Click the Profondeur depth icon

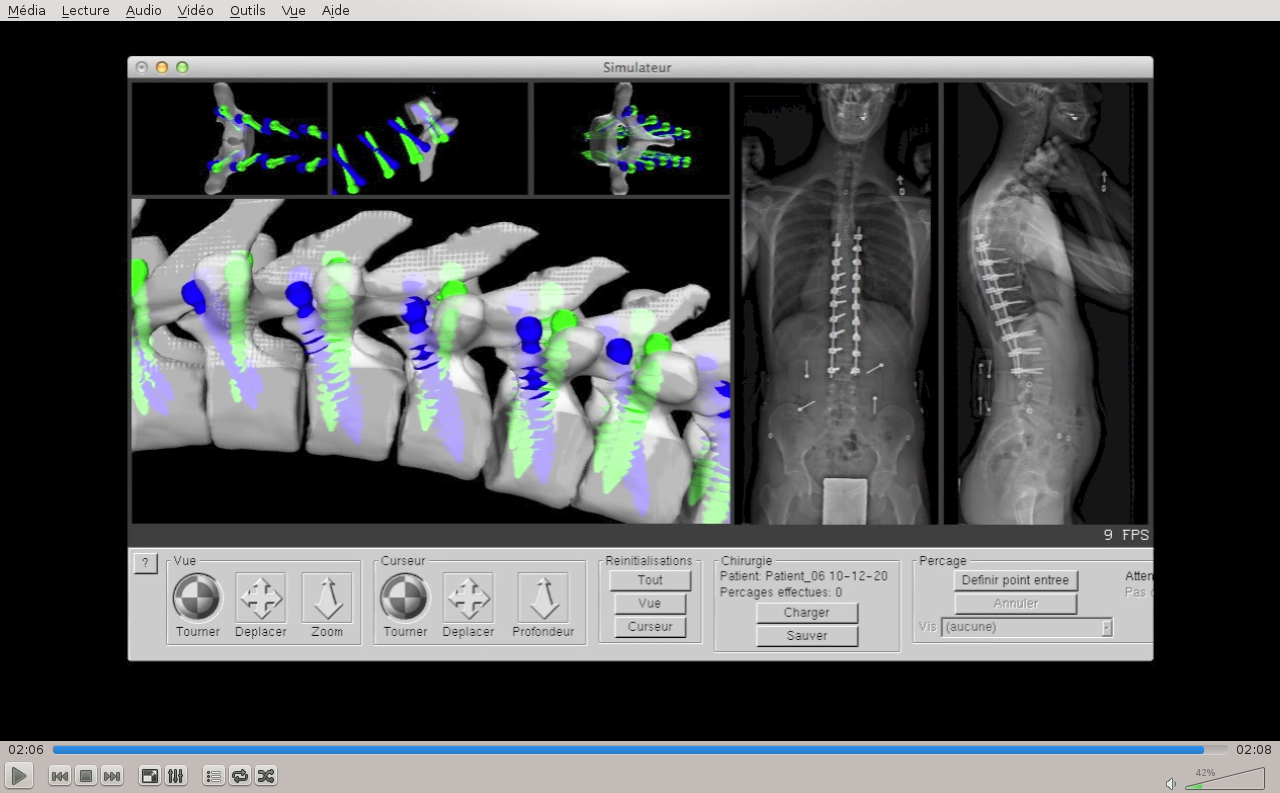pos(543,597)
